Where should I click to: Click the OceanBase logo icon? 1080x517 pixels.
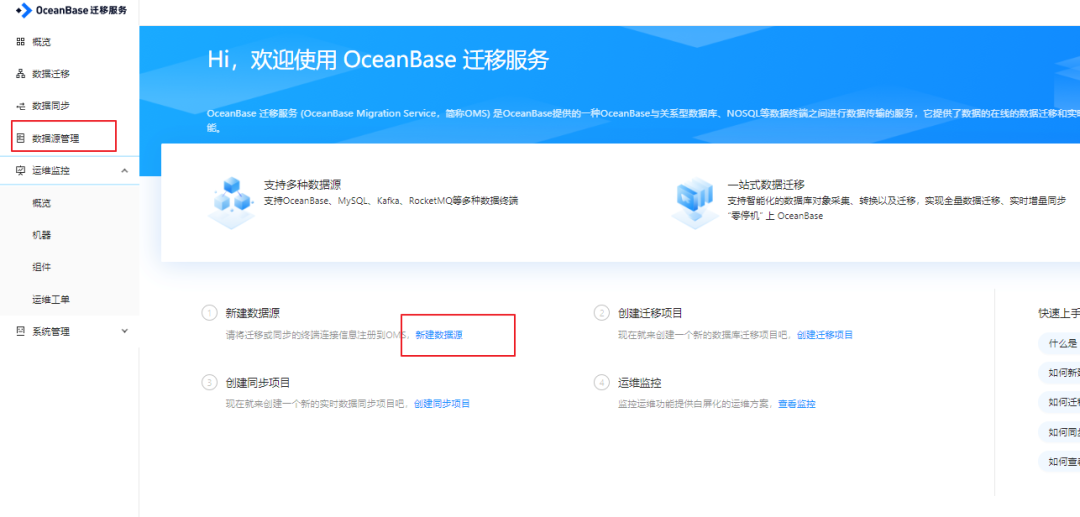[23, 10]
